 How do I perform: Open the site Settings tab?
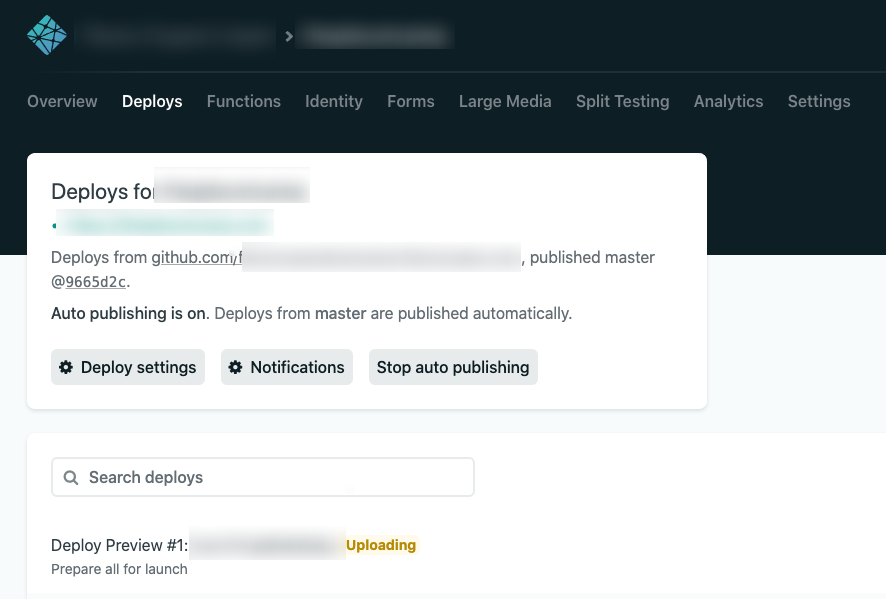pyautogui.click(x=818, y=101)
